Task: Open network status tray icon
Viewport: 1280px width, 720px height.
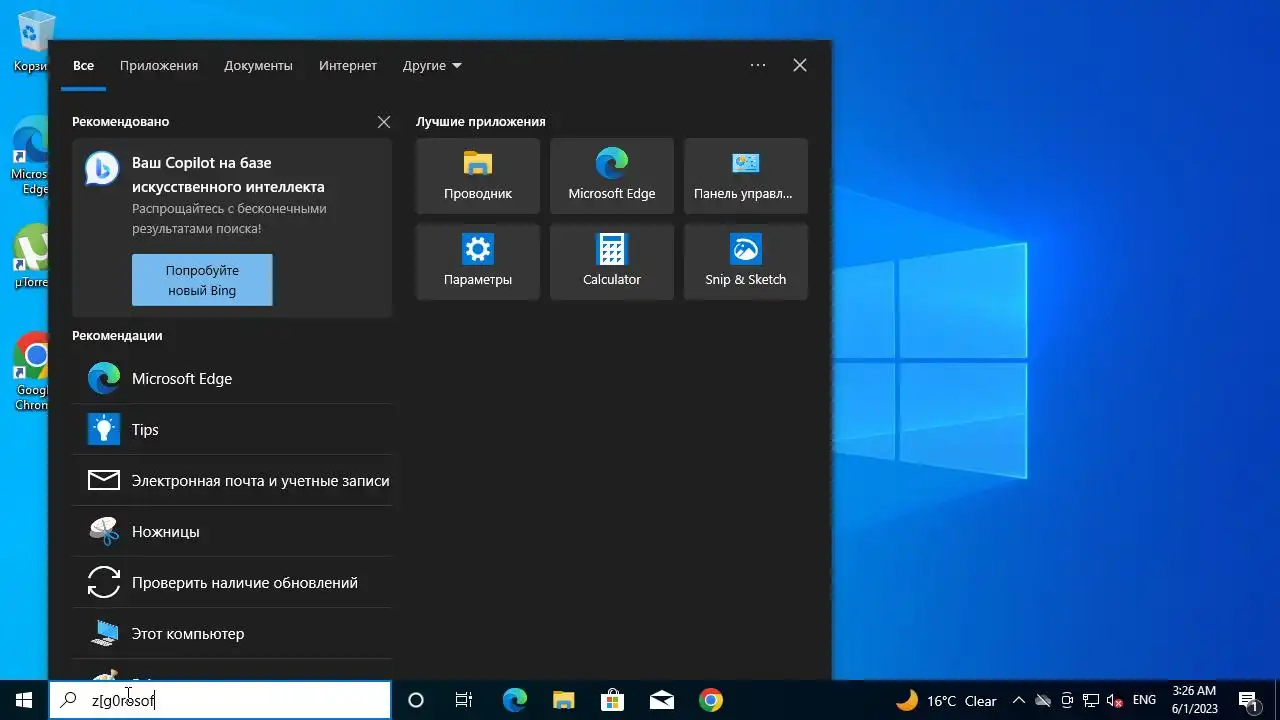Action: point(1091,701)
